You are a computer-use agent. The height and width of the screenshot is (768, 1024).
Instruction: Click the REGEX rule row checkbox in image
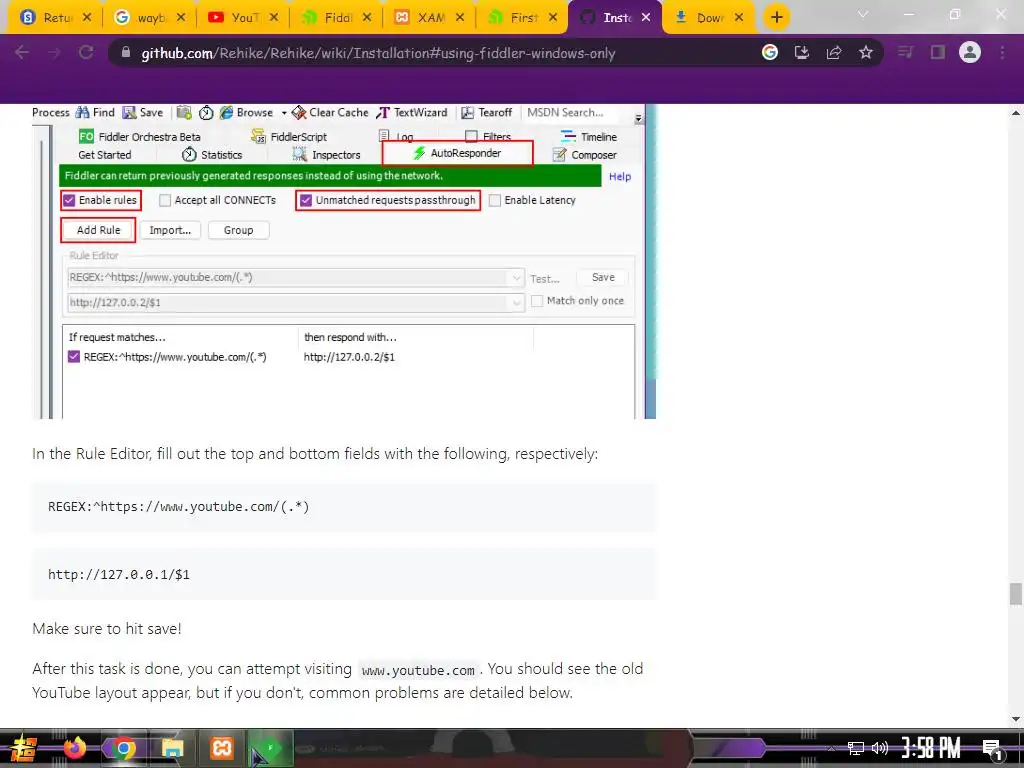click(x=74, y=357)
